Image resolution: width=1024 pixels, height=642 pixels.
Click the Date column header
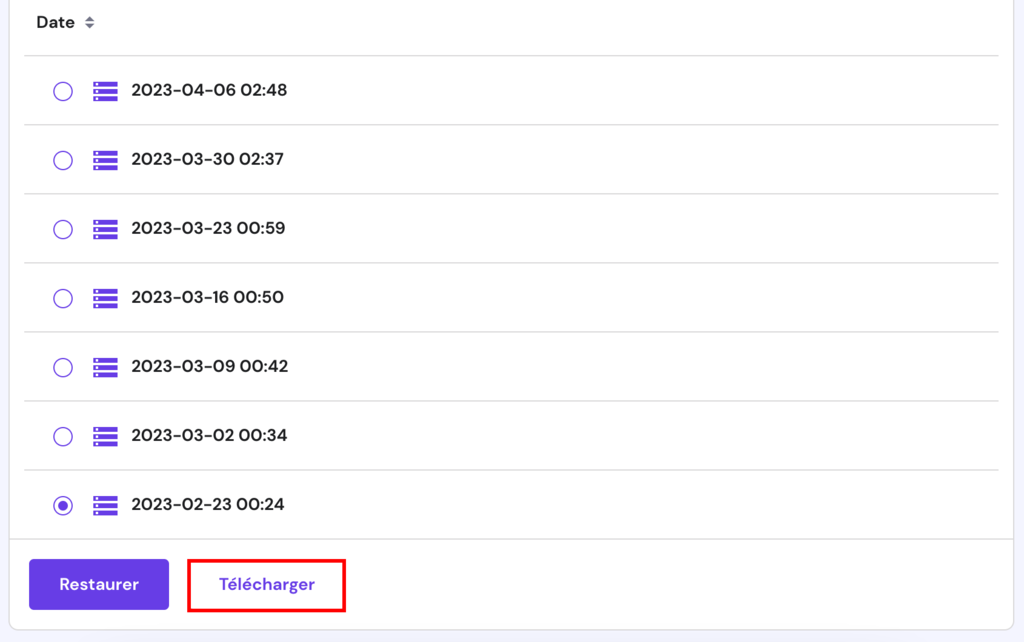coord(54,22)
